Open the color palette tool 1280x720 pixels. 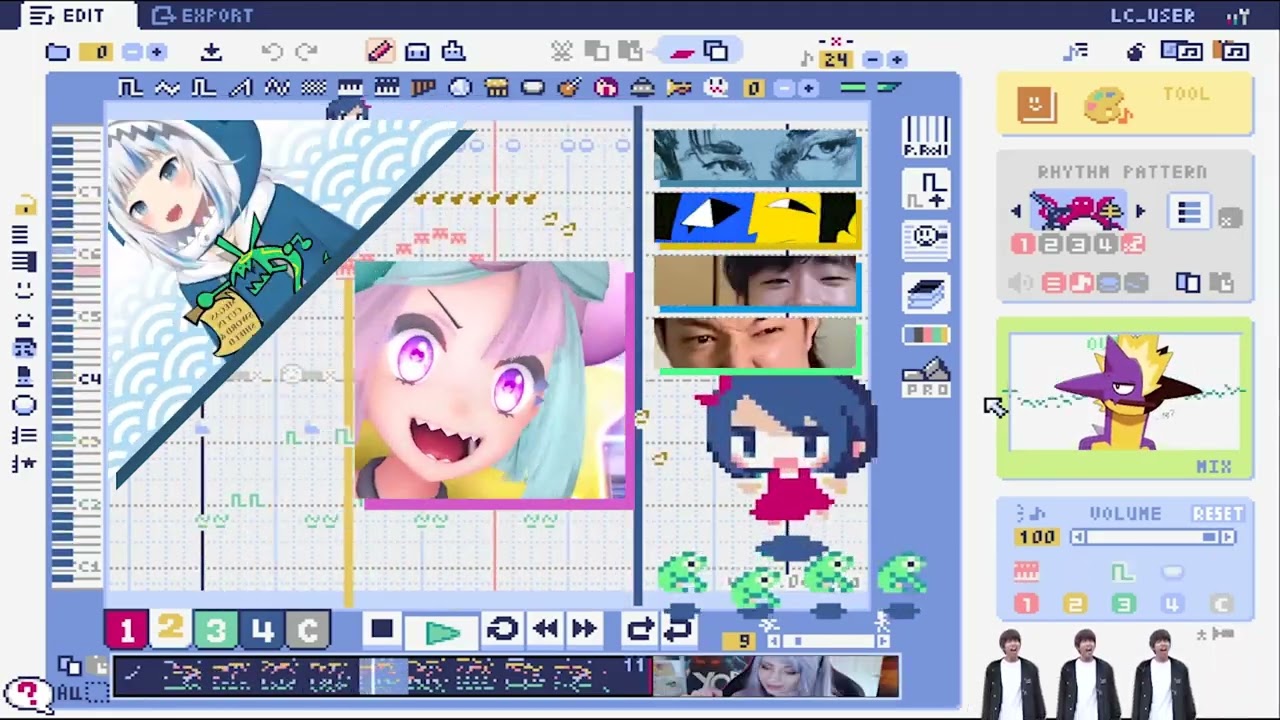click(1106, 105)
